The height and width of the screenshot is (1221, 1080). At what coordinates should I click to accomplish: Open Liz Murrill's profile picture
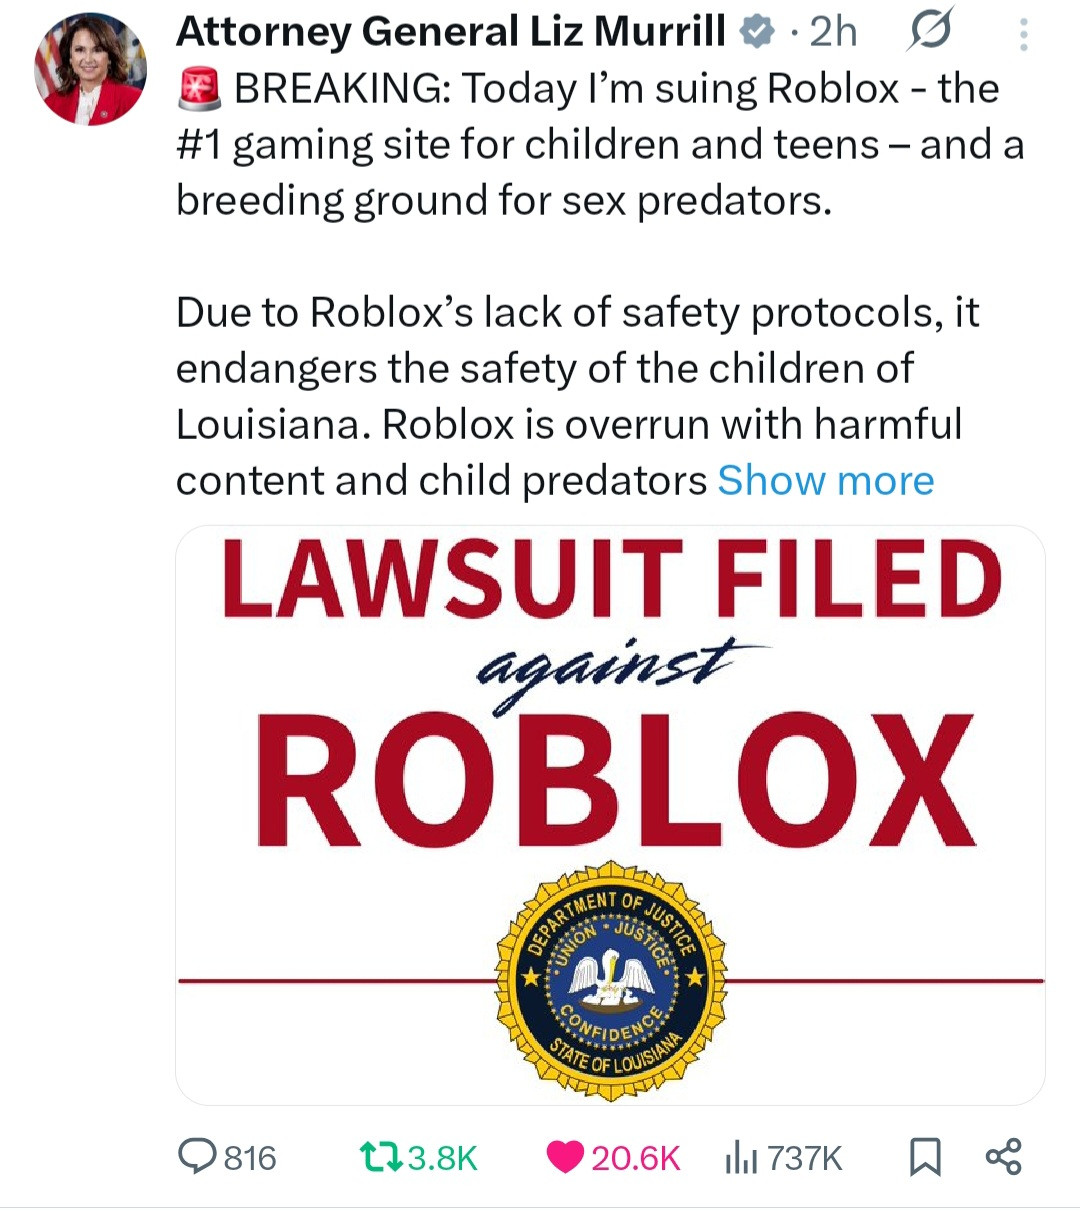91,69
